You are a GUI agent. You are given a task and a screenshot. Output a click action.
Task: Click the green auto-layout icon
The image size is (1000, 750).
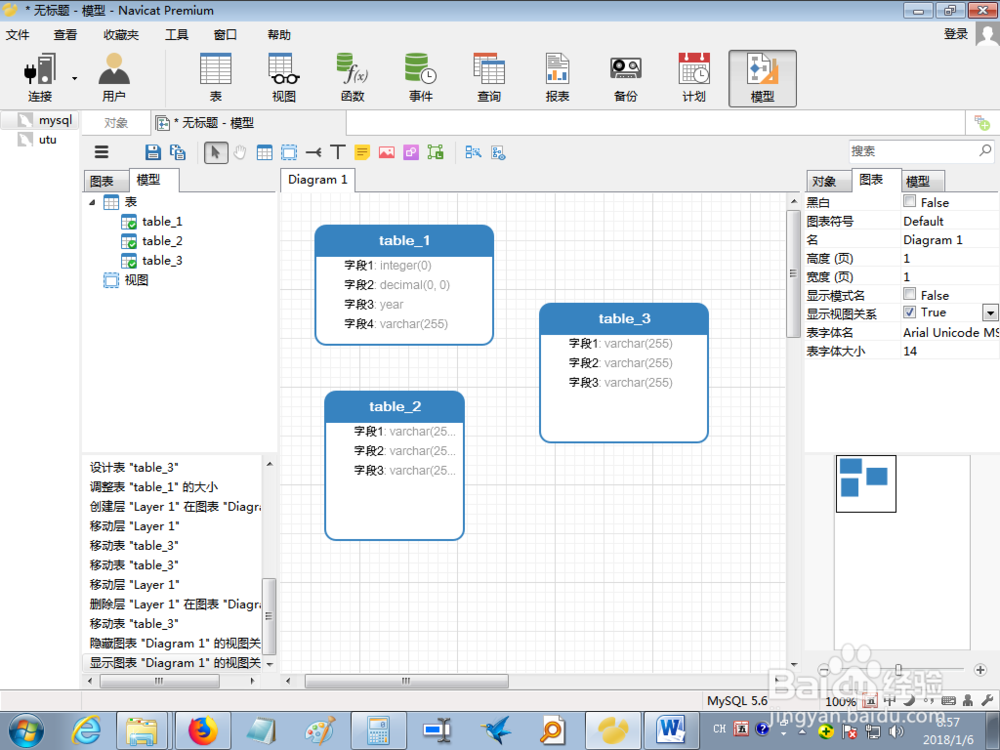click(x=436, y=152)
